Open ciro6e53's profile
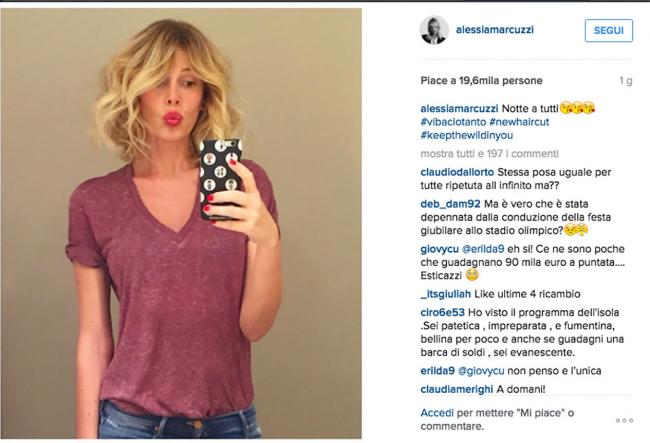Screen dimensions: 650x443 pos(442,312)
